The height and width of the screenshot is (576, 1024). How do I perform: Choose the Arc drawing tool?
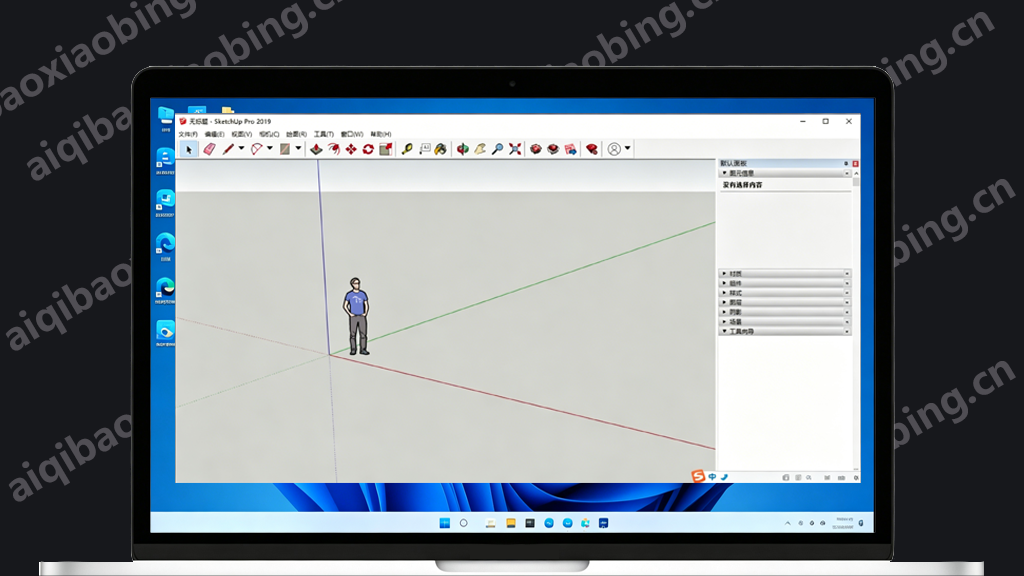coord(257,150)
